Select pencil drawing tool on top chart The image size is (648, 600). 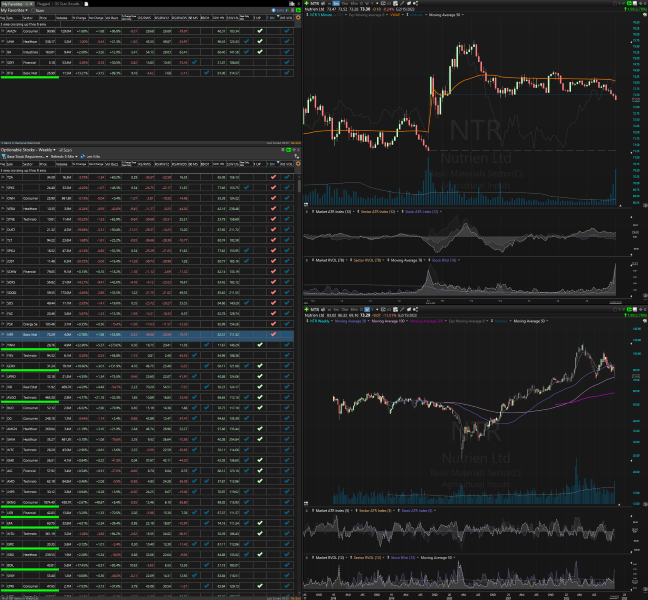point(402,3)
